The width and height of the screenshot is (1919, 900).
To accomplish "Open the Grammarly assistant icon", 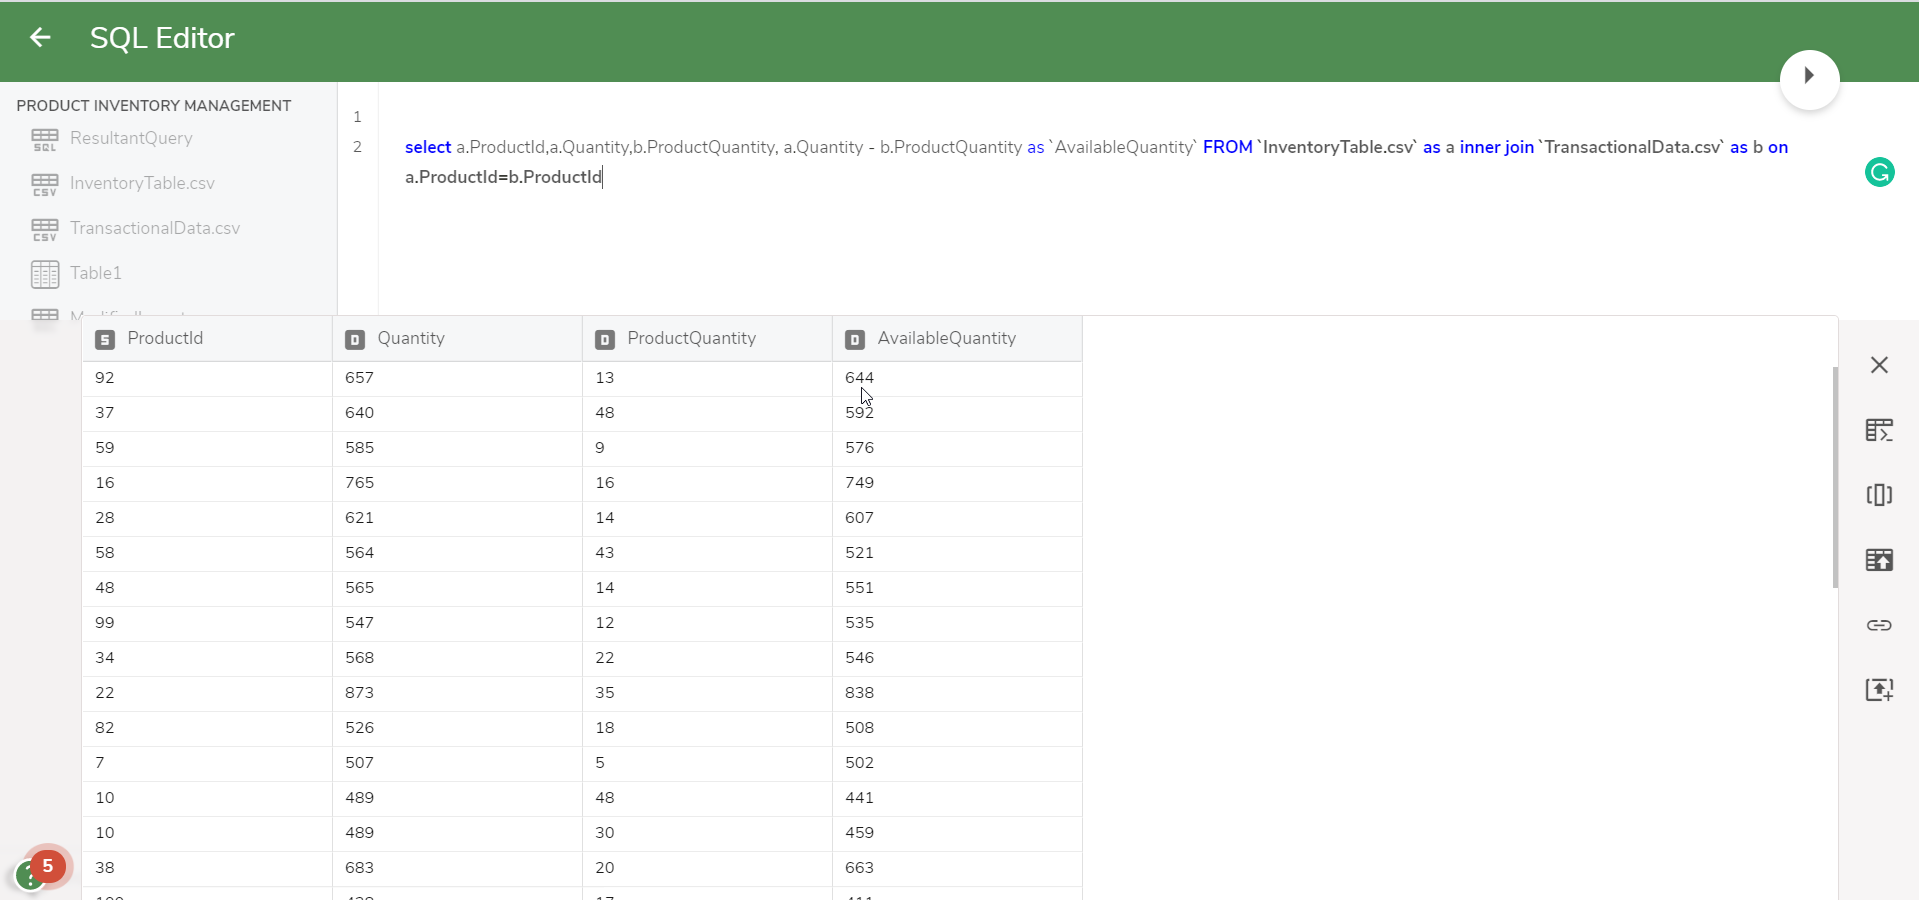I will click(1880, 173).
